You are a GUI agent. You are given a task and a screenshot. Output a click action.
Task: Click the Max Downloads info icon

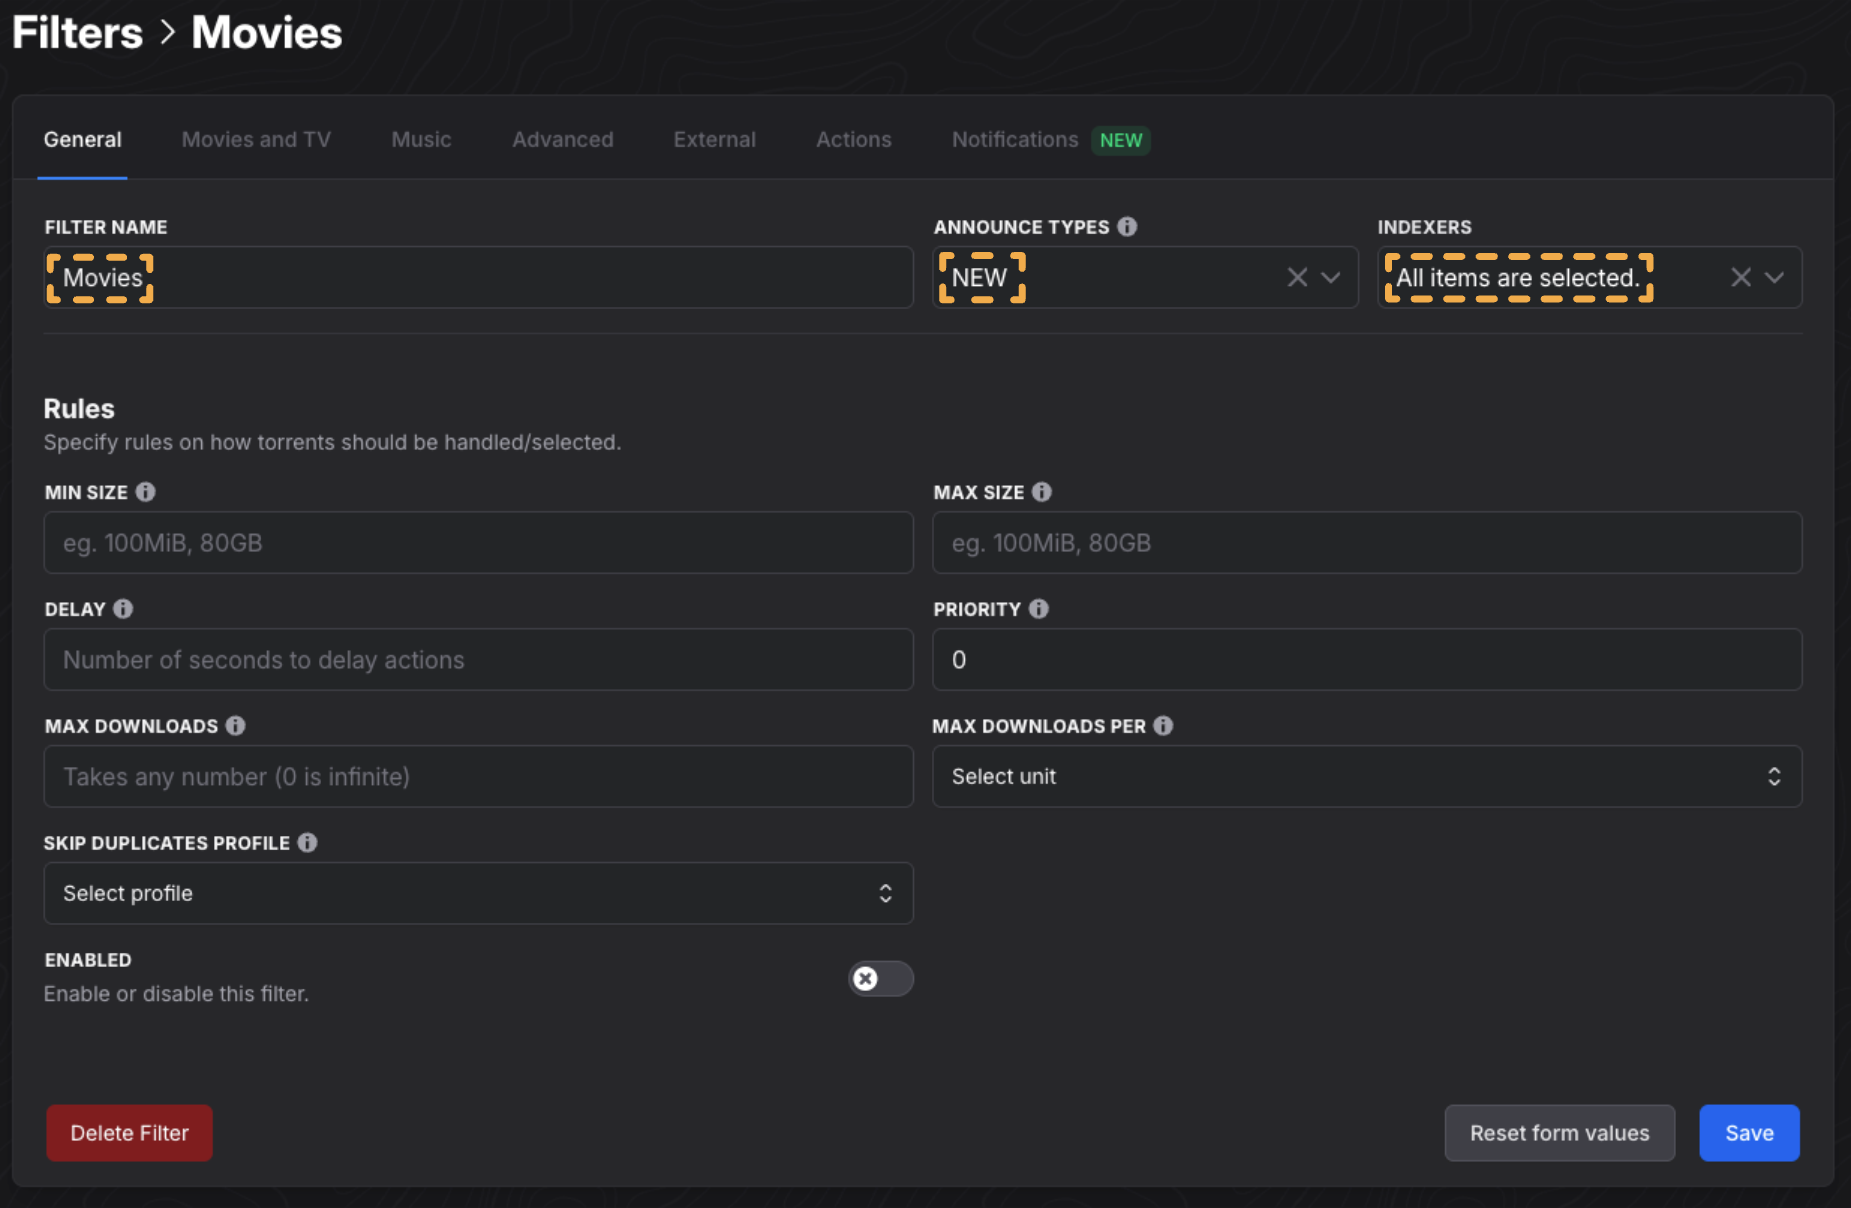(235, 726)
